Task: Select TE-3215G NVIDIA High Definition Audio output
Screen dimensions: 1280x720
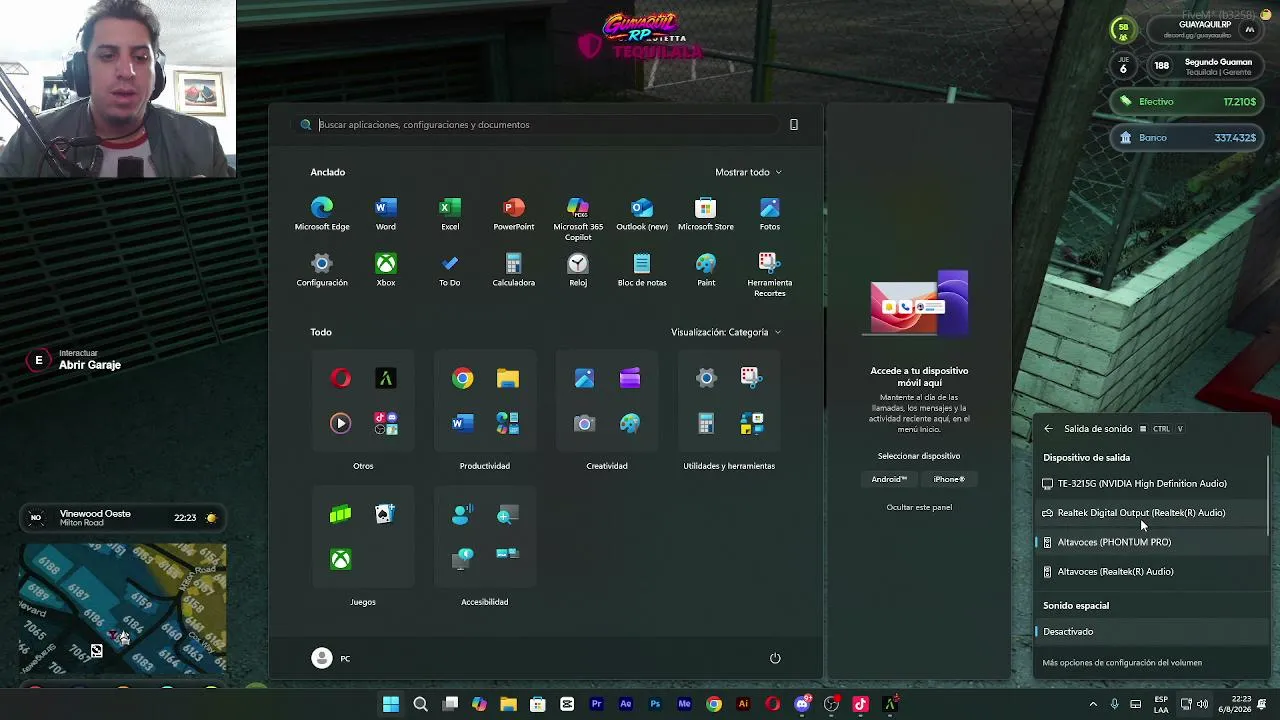Action: (1150, 484)
